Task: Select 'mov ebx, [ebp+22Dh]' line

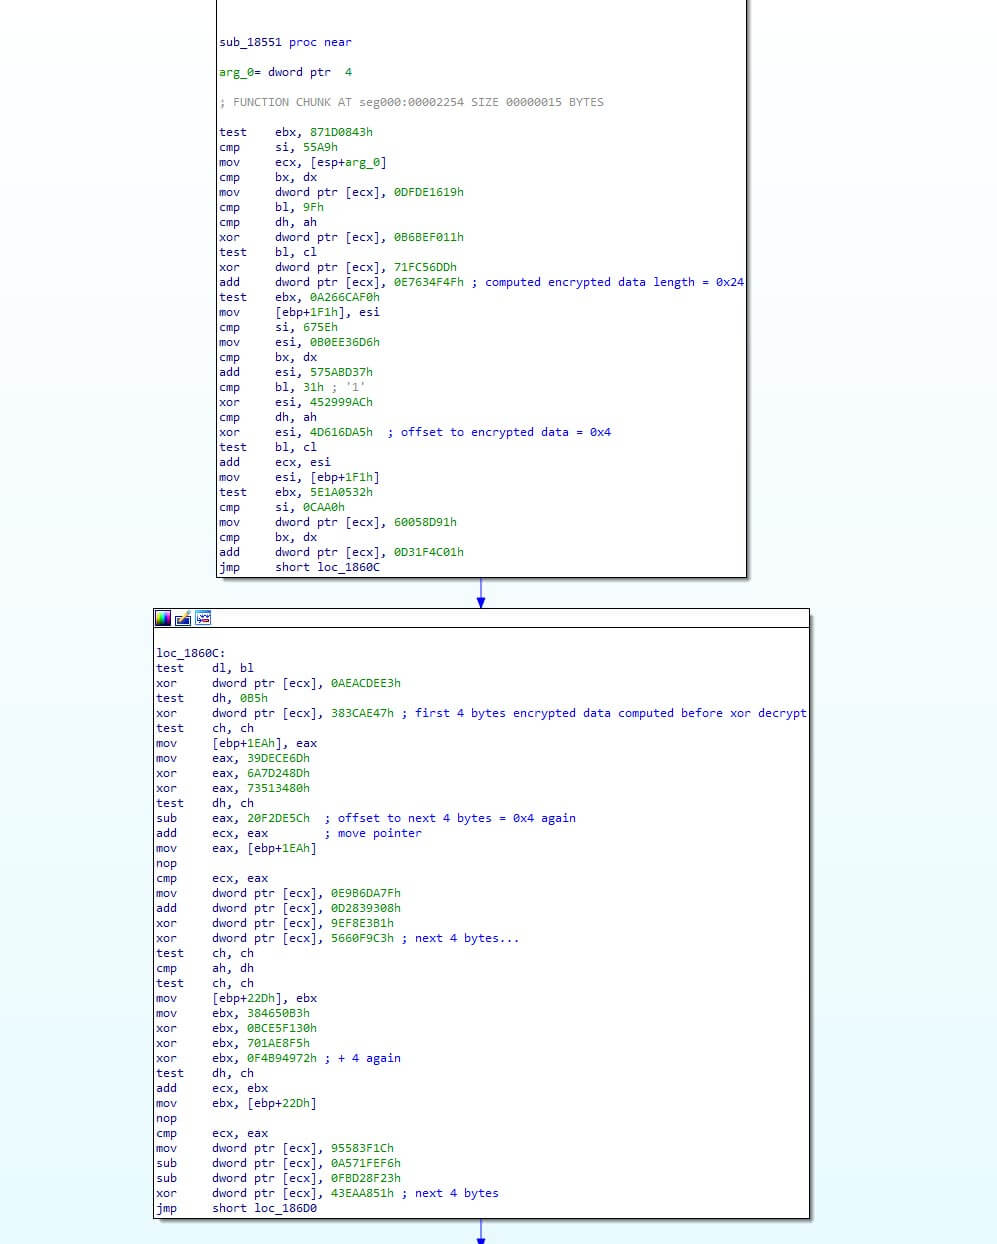Action: pos(236,1103)
